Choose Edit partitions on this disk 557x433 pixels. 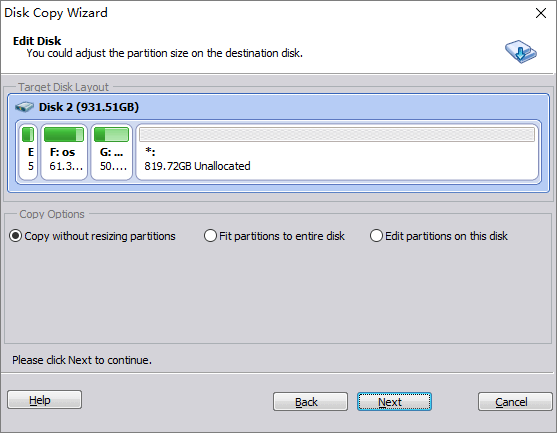pyautogui.click(x=439, y=236)
